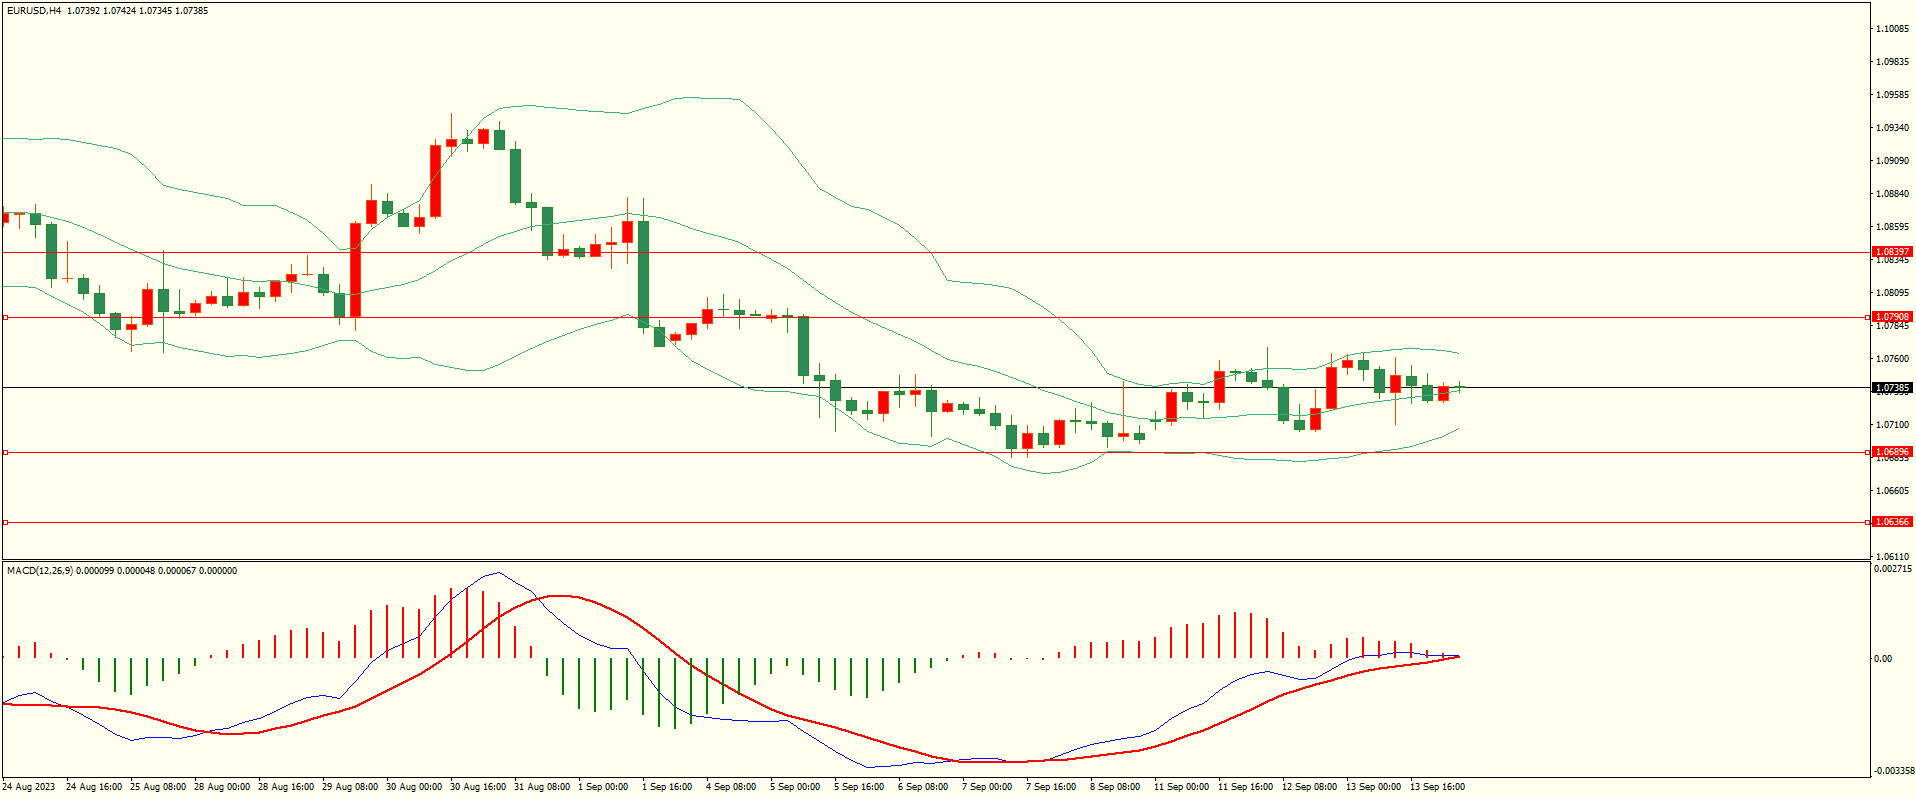The image size is (1916, 798).
Task: Click the 12 Sep 08:00 time label
Action: (1309, 787)
